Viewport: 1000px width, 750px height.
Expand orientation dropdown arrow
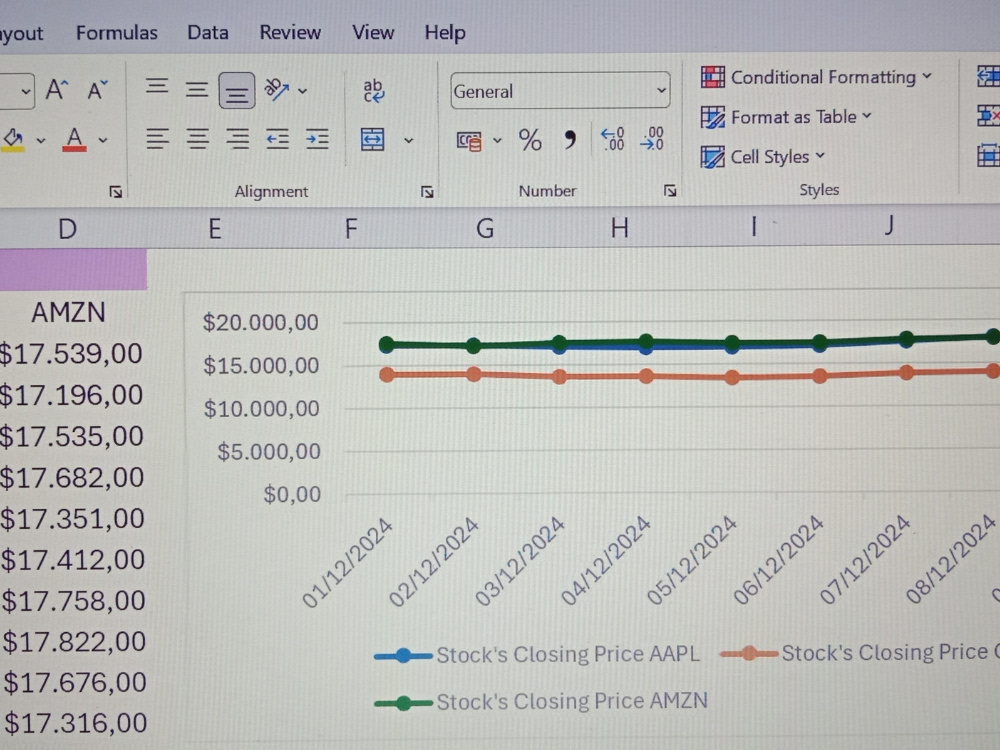(302, 91)
